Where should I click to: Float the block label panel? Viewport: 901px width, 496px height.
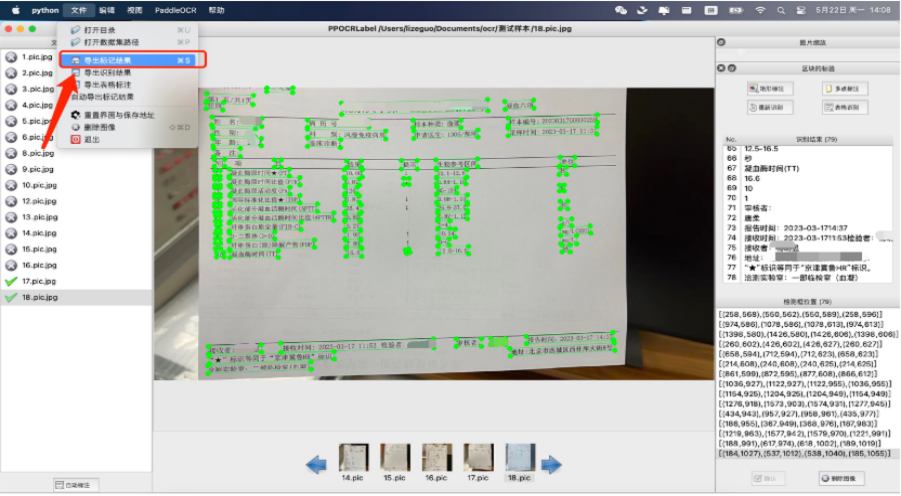[x=732, y=68]
